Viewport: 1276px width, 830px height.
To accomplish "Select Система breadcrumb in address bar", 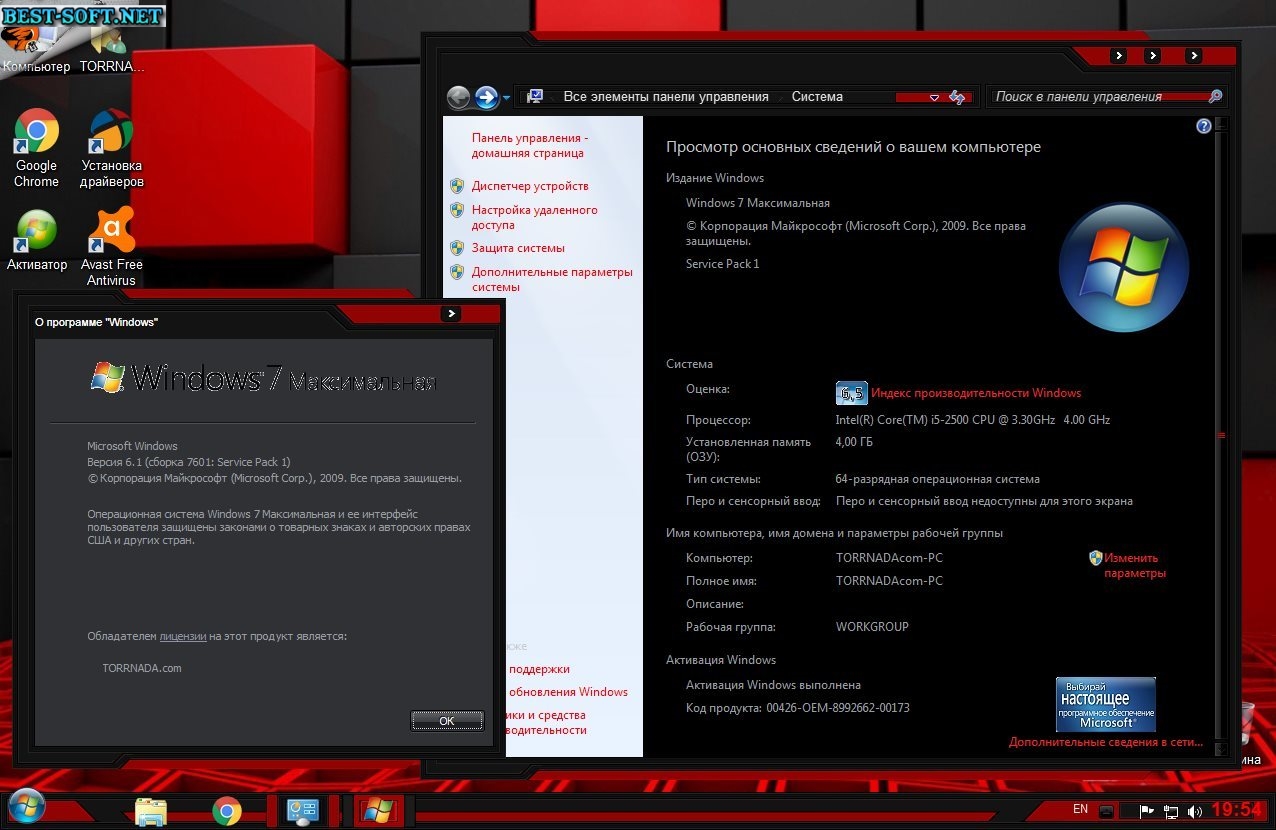I will click(x=817, y=97).
